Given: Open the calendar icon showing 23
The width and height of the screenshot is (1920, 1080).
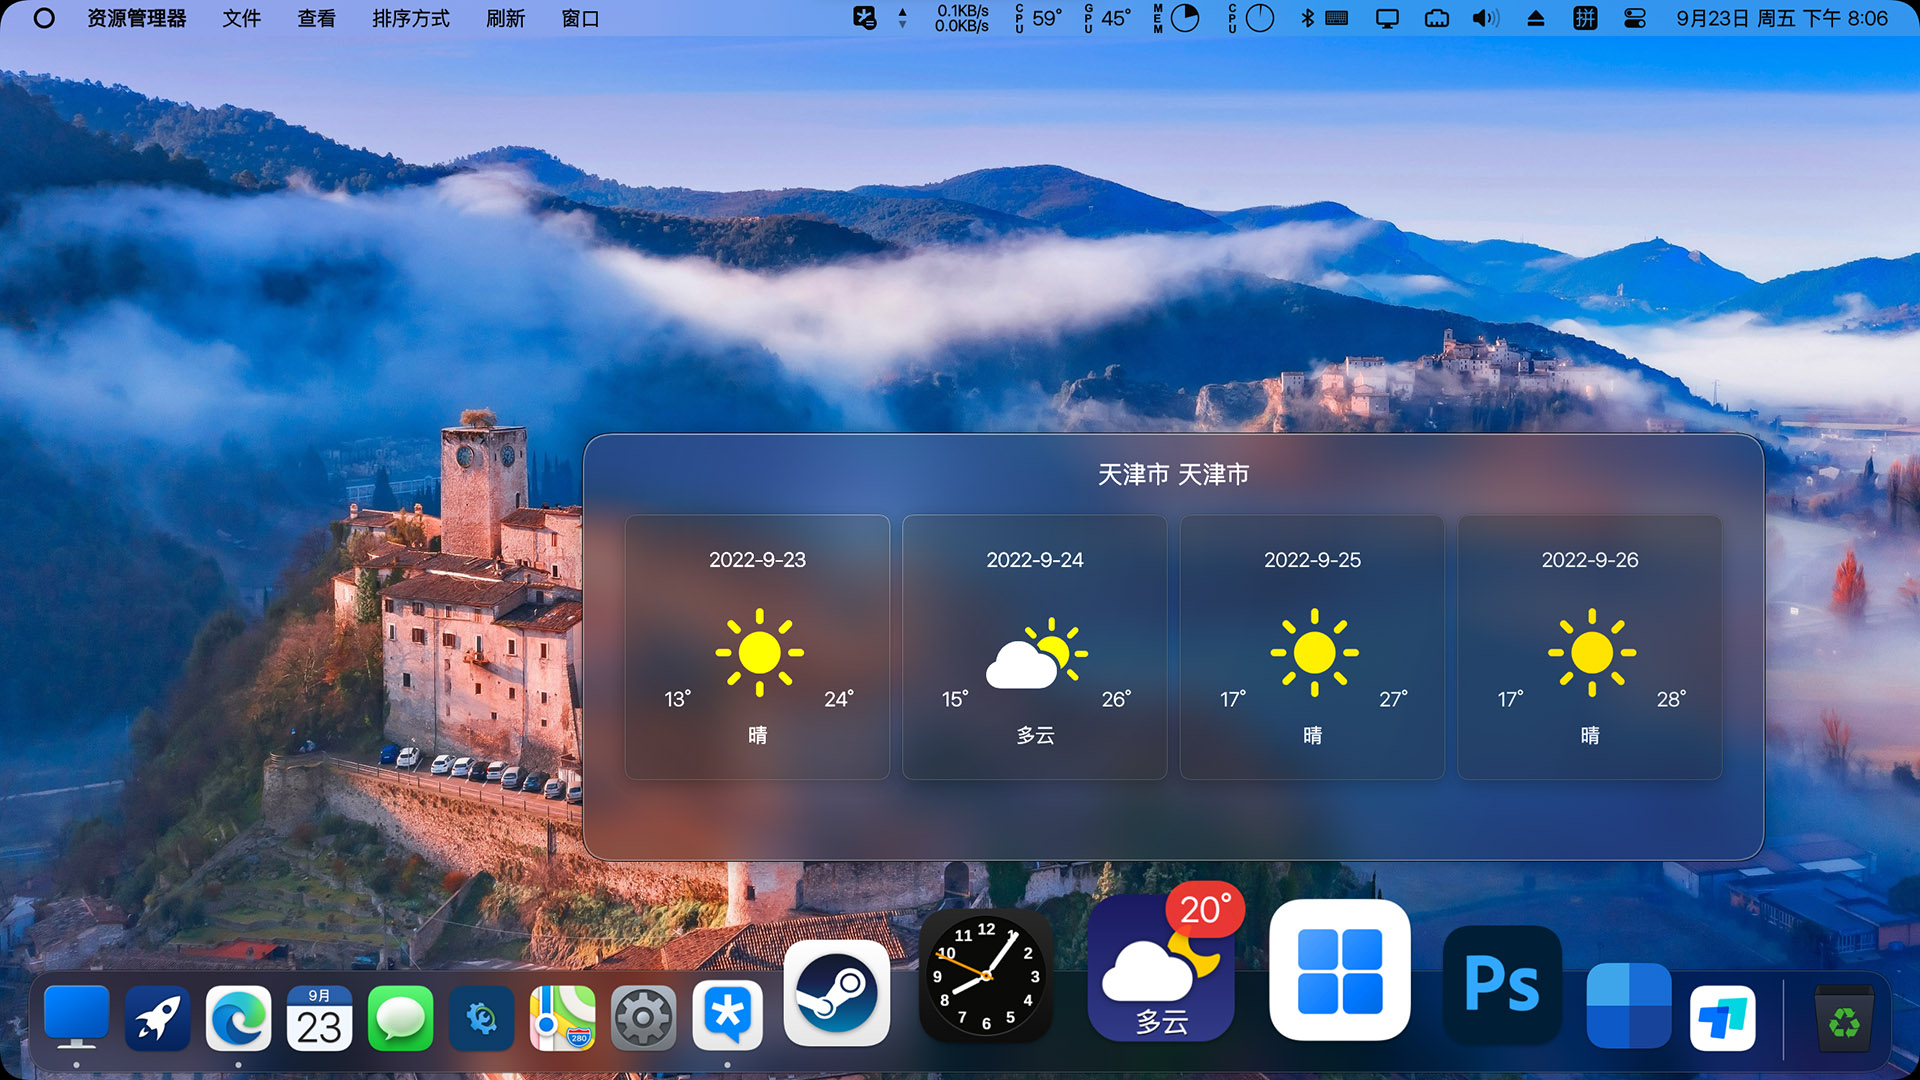Looking at the screenshot, I should tap(319, 1018).
